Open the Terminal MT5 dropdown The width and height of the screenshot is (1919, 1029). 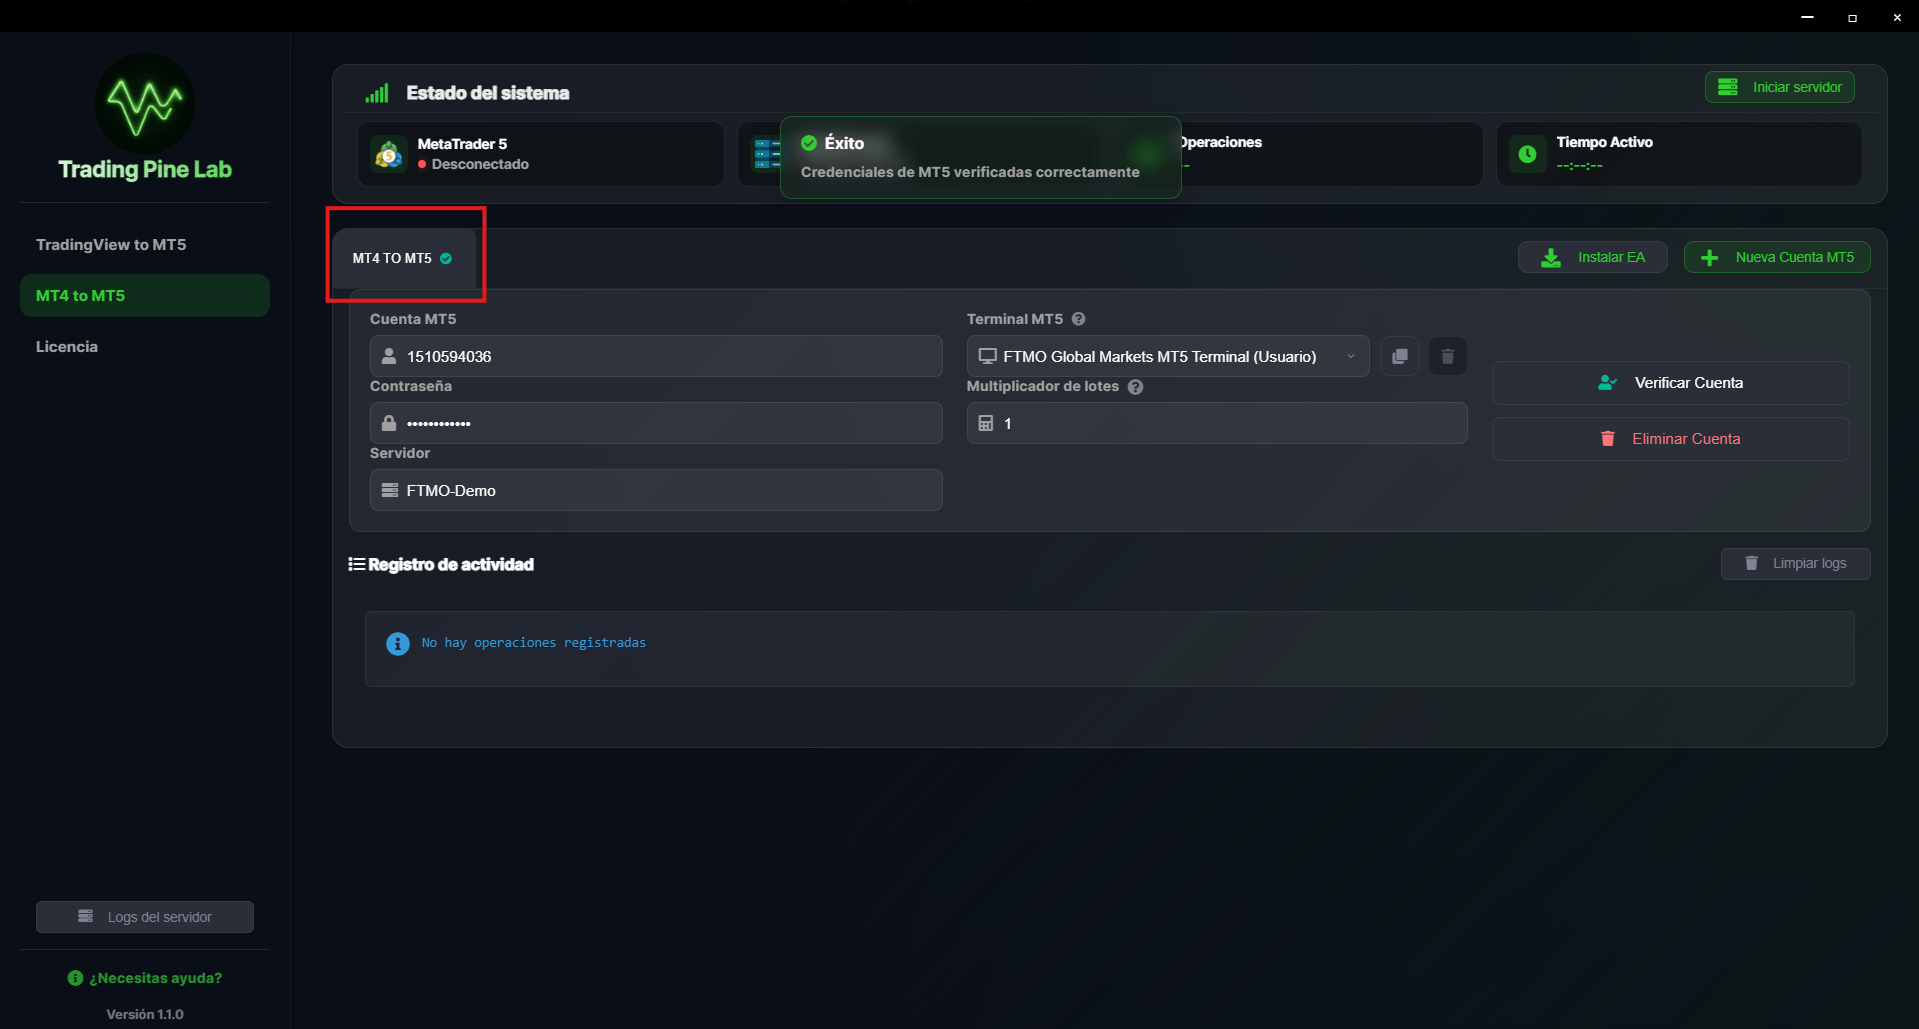click(x=1168, y=356)
